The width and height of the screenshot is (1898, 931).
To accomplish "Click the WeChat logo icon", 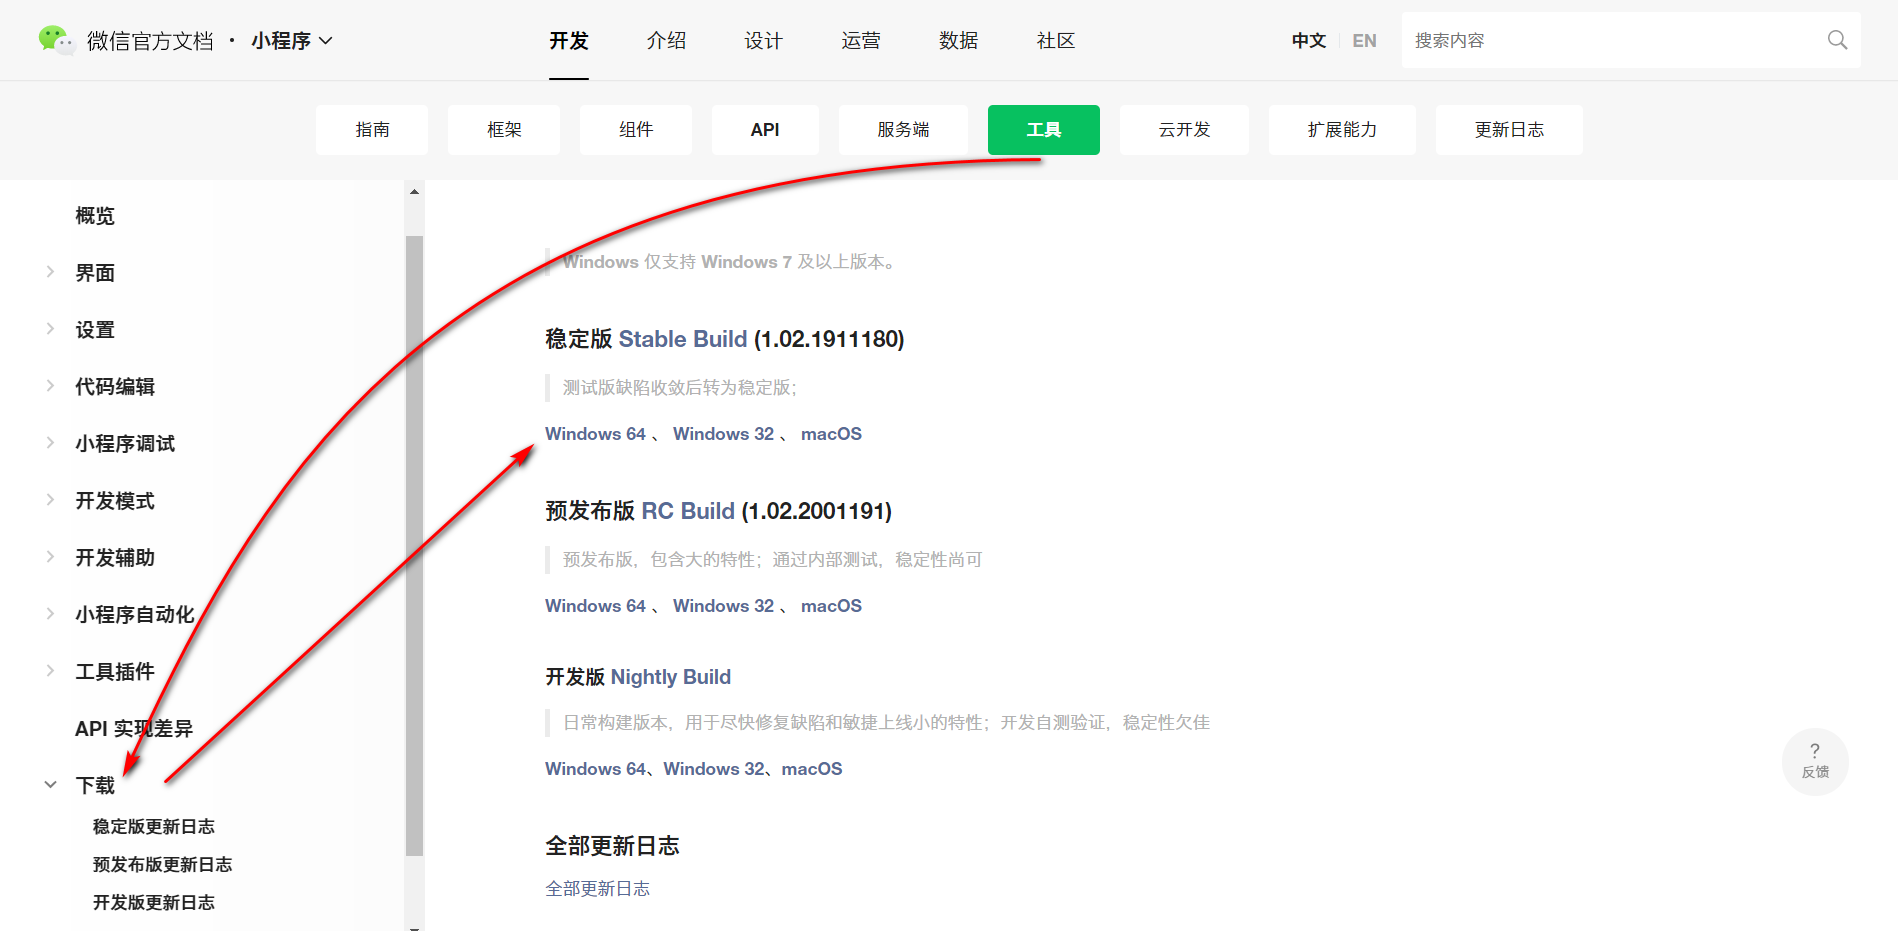I will pos(56,40).
